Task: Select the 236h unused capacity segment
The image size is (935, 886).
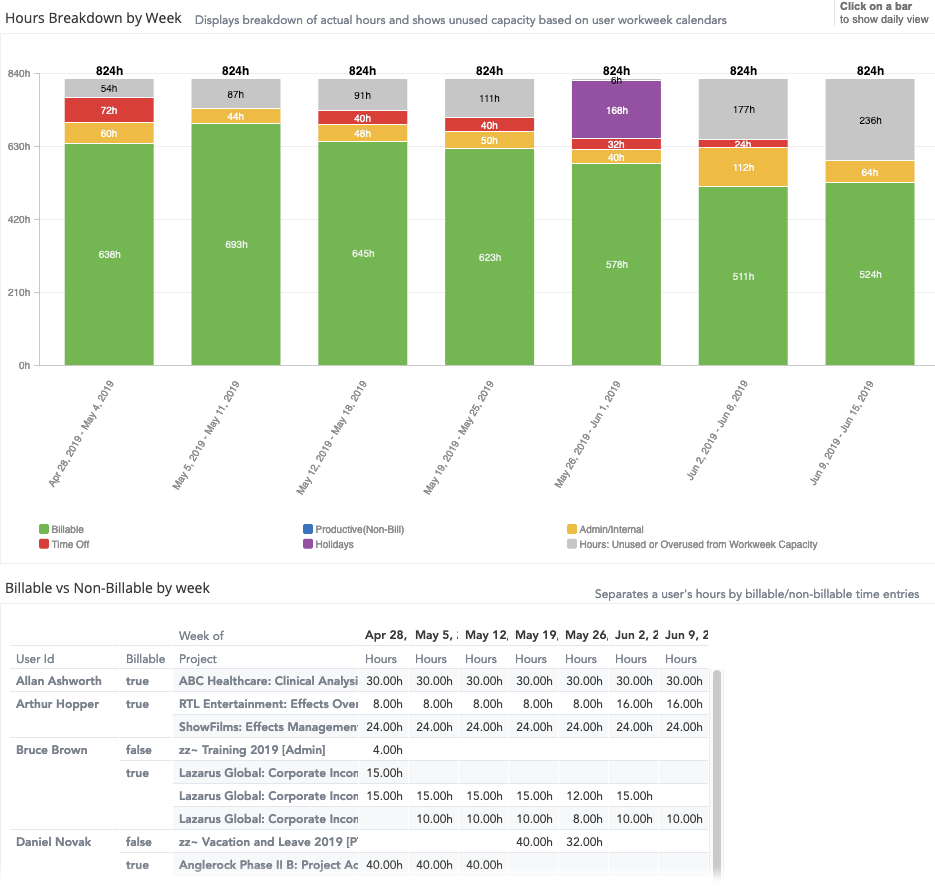Action: tap(870, 120)
